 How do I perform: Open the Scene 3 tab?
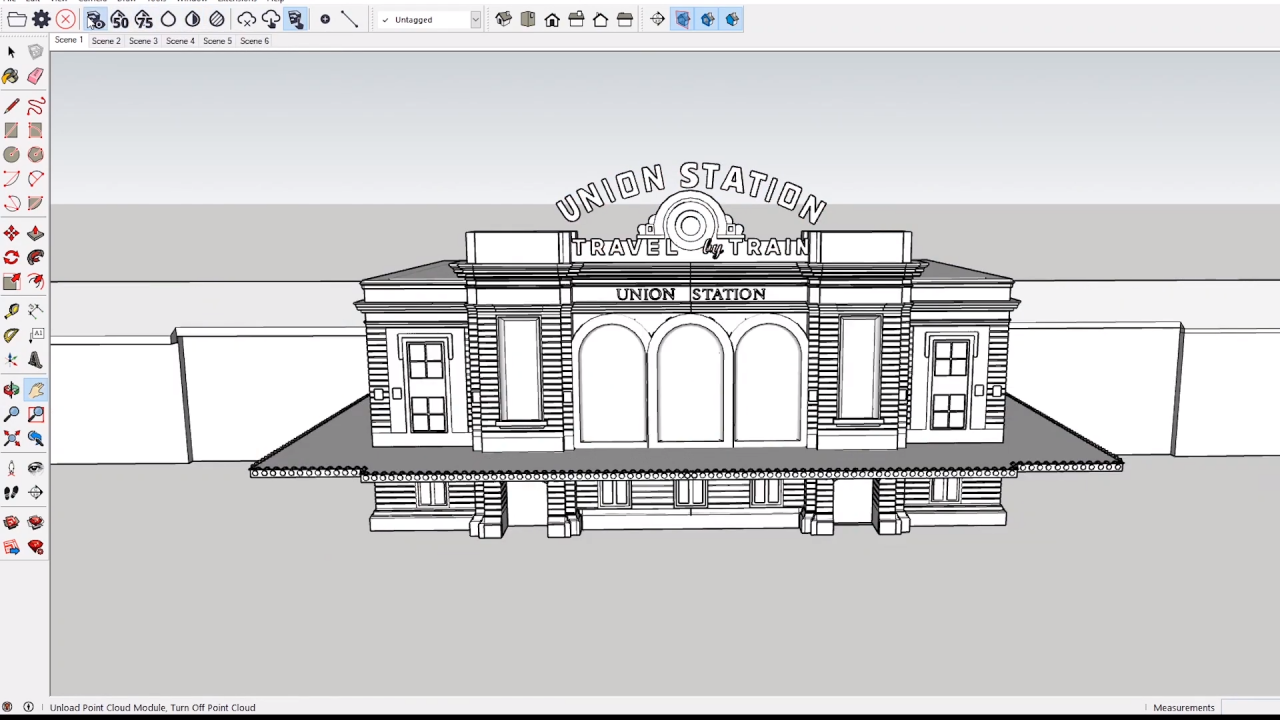tap(143, 41)
